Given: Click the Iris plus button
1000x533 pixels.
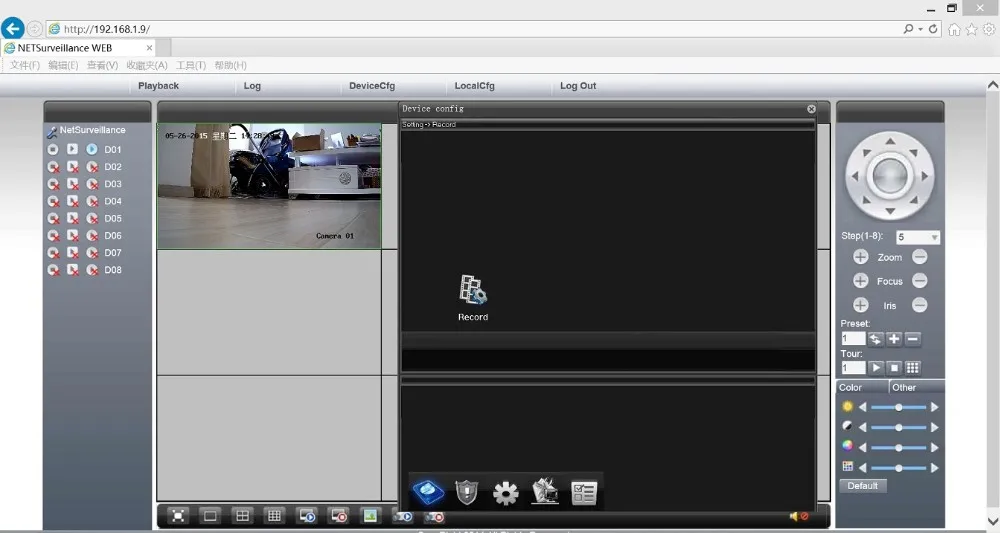Looking at the screenshot, I should click(860, 305).
